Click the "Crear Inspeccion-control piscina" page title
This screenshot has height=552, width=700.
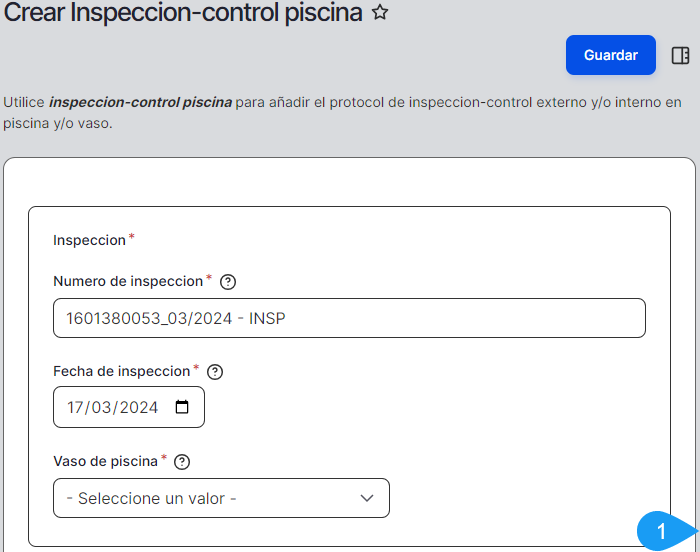tap(183, 13)
